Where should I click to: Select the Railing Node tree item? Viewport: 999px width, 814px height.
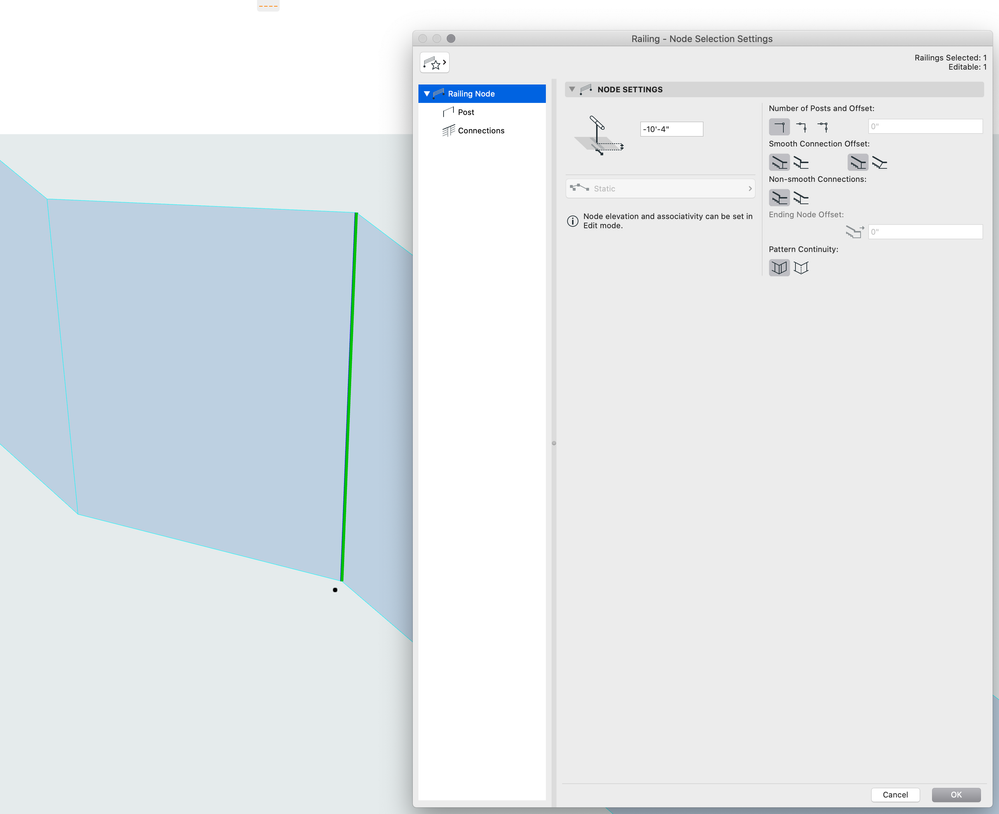coord(482,94)
